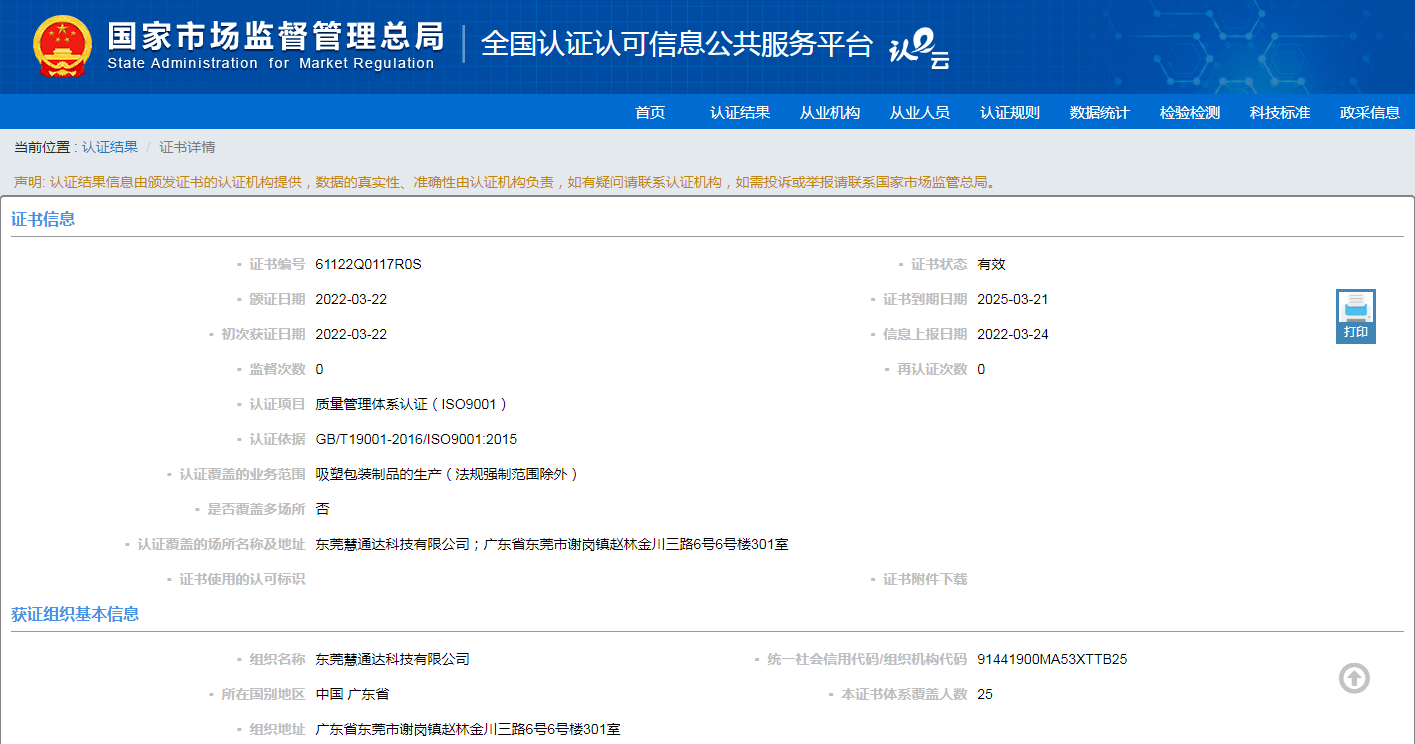Screen dimensions: 1415x744
Task: Select 再认证次数 value 0
Action: coord(981,369)
